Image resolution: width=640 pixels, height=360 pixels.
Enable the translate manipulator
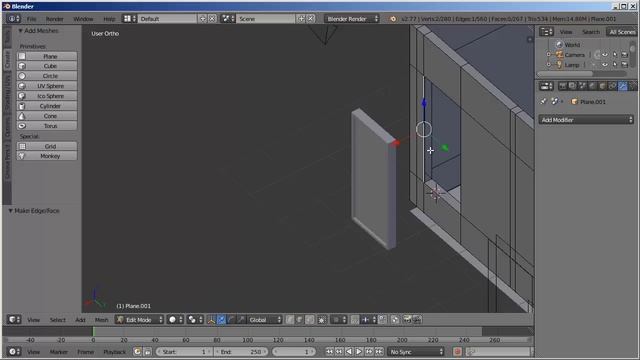coord(221,320)
